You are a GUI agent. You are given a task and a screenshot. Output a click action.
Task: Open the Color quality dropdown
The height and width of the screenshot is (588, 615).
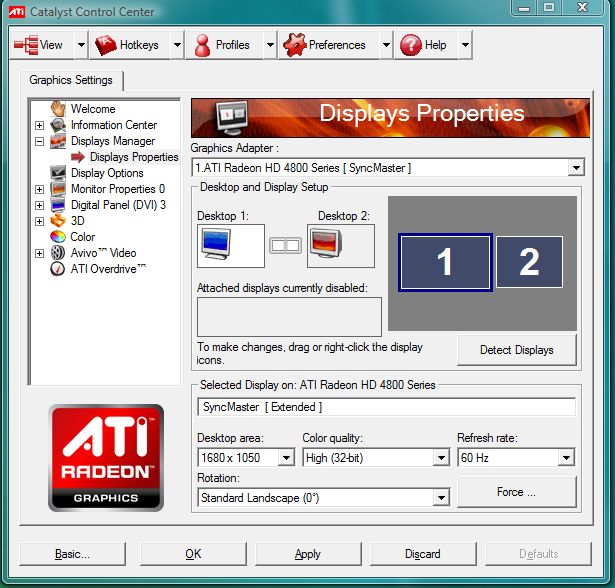441,458
